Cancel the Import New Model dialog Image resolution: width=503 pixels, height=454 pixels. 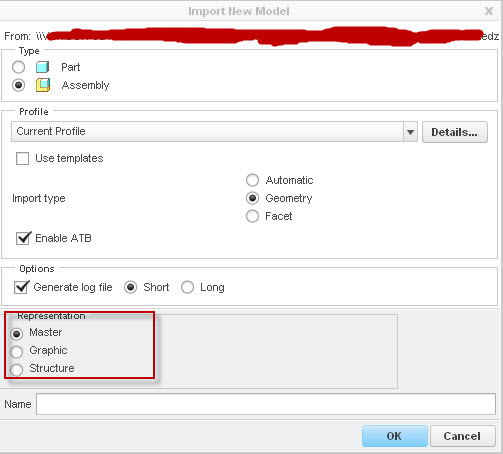tap(462, 436)
